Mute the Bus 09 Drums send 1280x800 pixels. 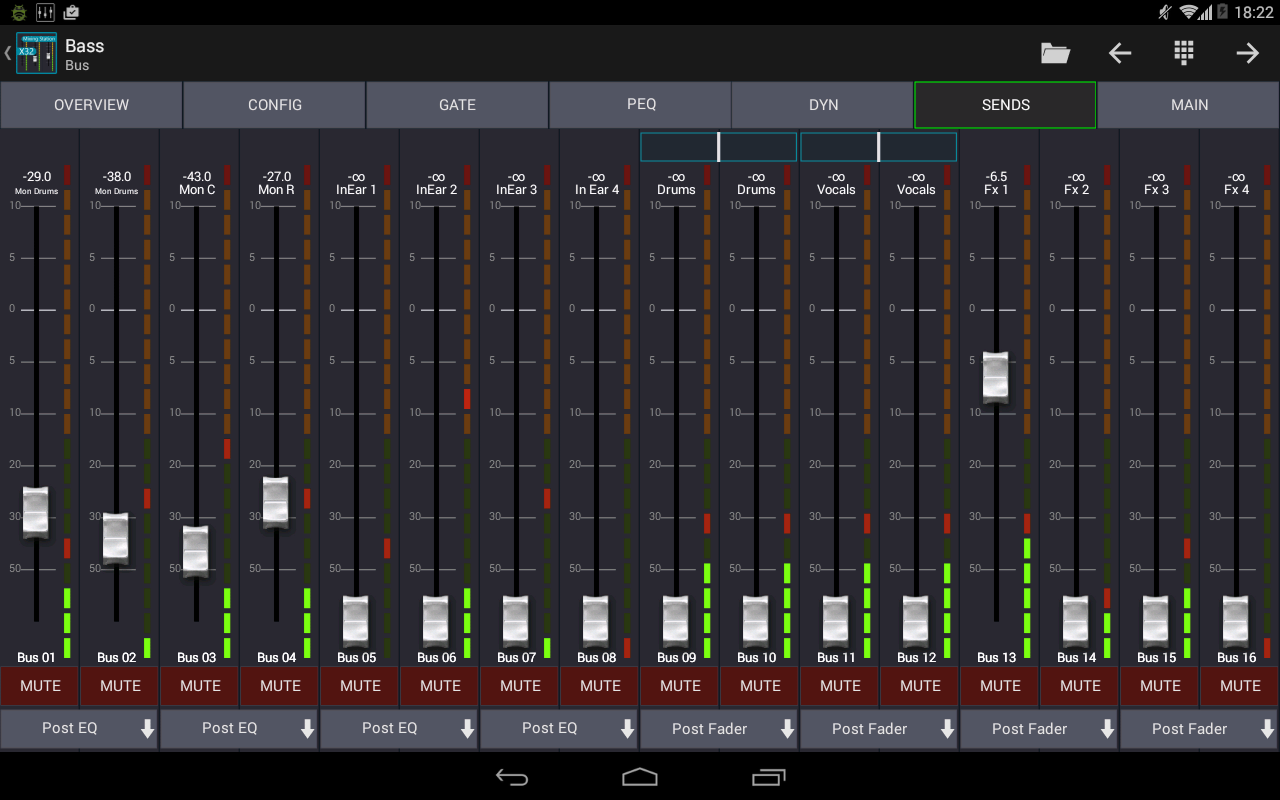click(x=679, y=686)
